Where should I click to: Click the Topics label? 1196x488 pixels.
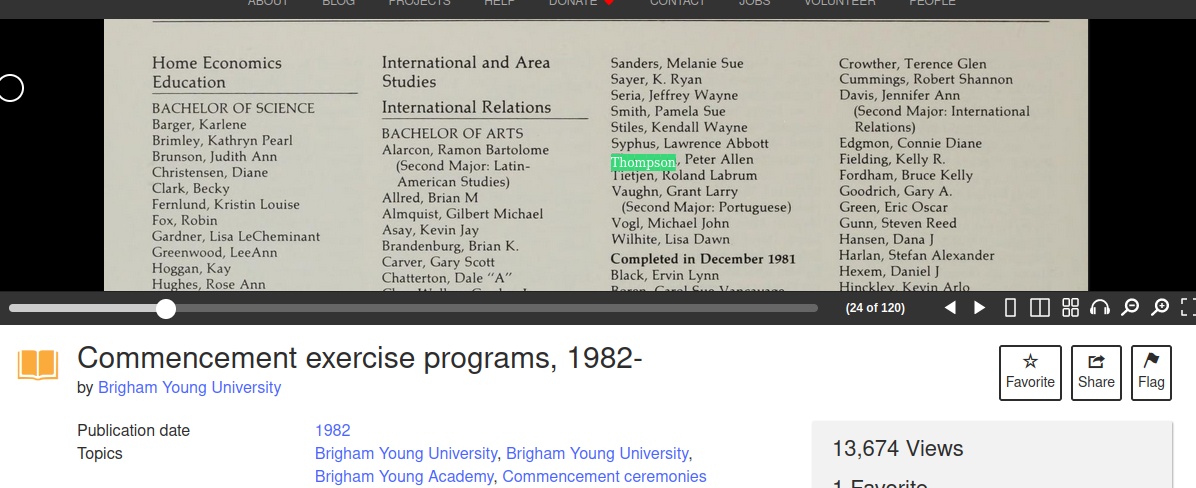point(100,454)
